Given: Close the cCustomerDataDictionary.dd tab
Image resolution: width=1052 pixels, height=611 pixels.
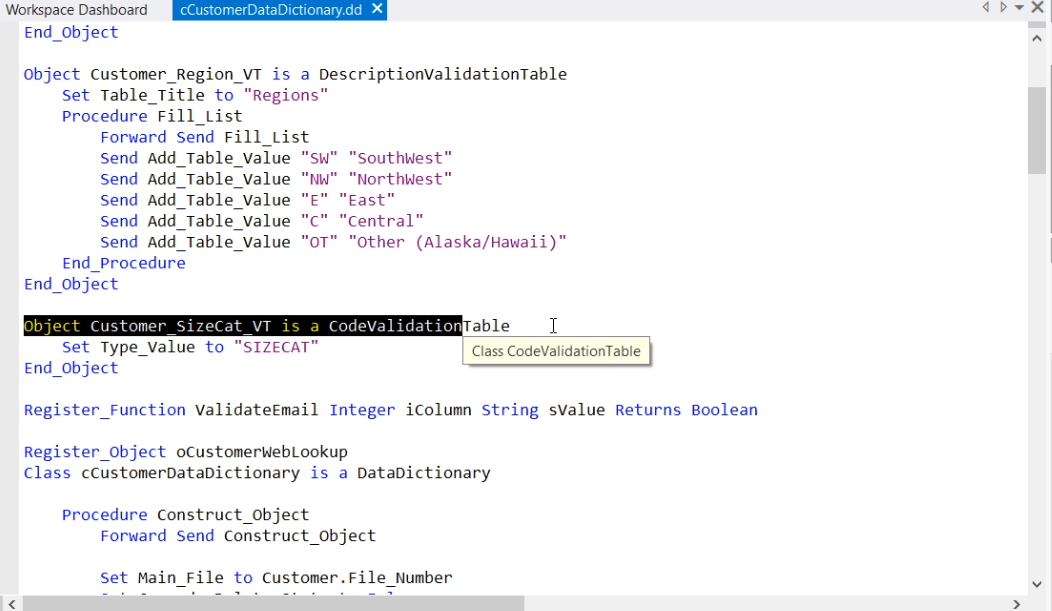Looking at the screenshot, I should 376,9.
